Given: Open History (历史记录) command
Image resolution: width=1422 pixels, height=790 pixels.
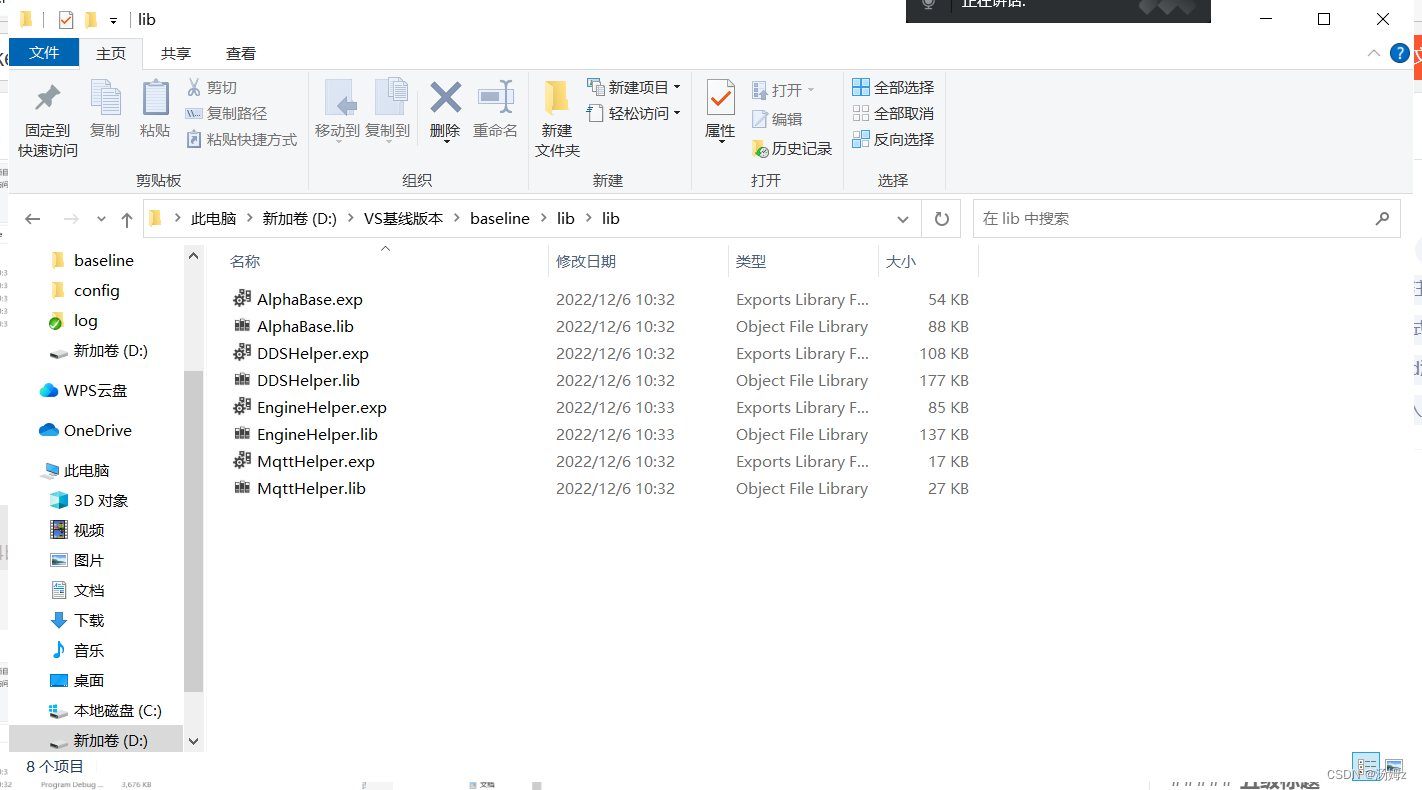Looking at the screenshot, I should (x=792, y=148).
